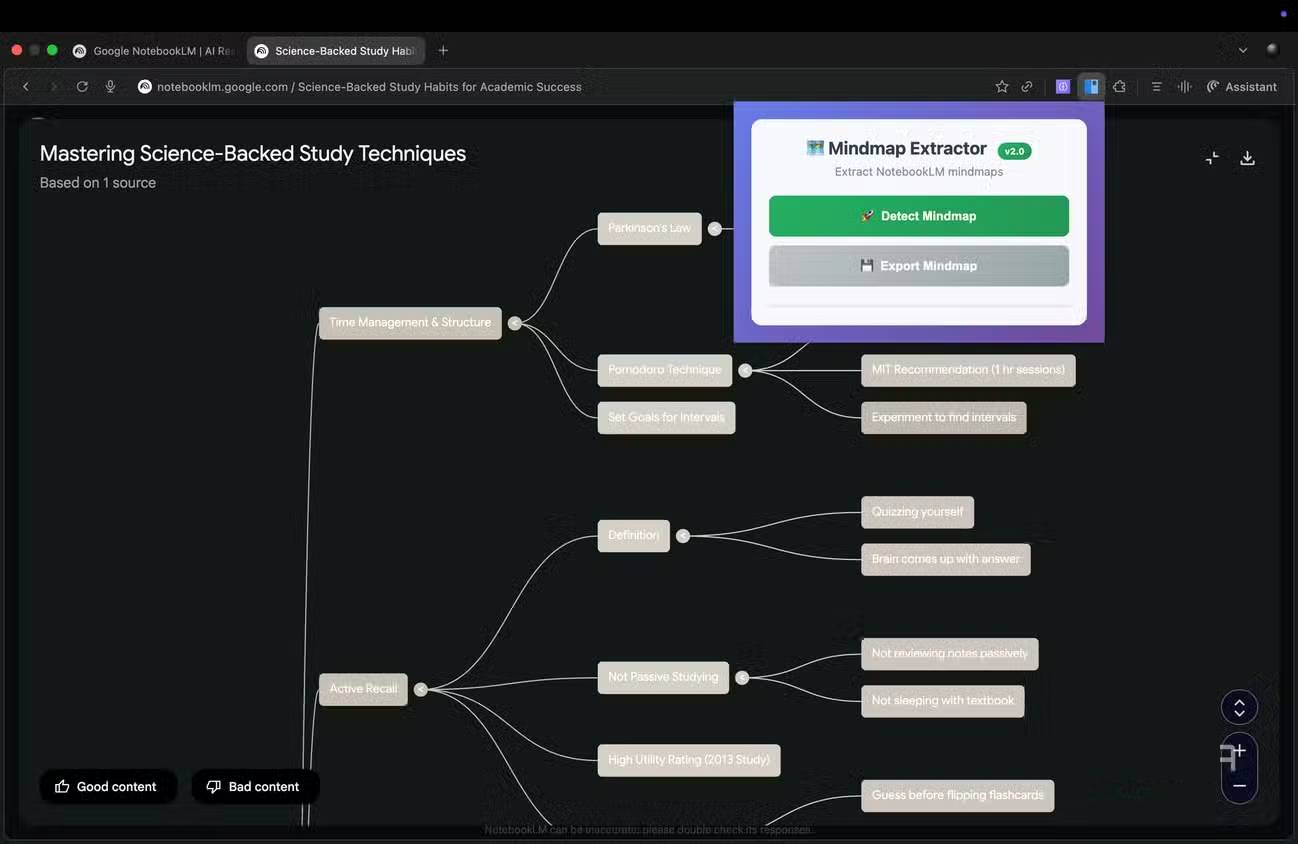The height and width of the screenshot is (844, 1298).
Task: Select the Guess before flipping flashcards node
Action: point(957,796)
